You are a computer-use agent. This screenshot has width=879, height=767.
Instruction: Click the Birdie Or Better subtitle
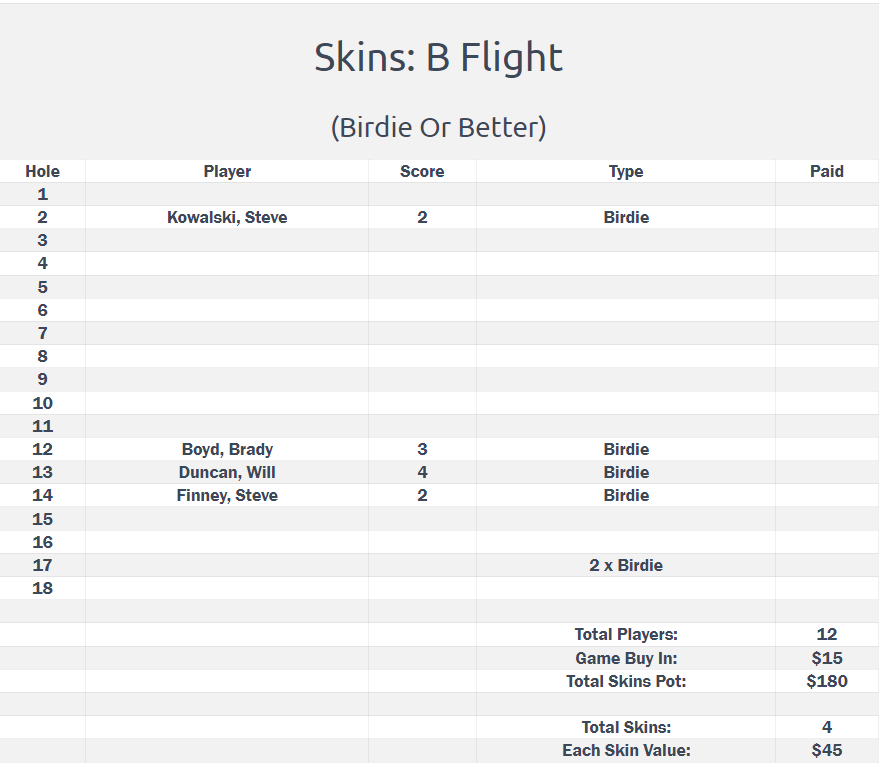click(x=438, y=128)
